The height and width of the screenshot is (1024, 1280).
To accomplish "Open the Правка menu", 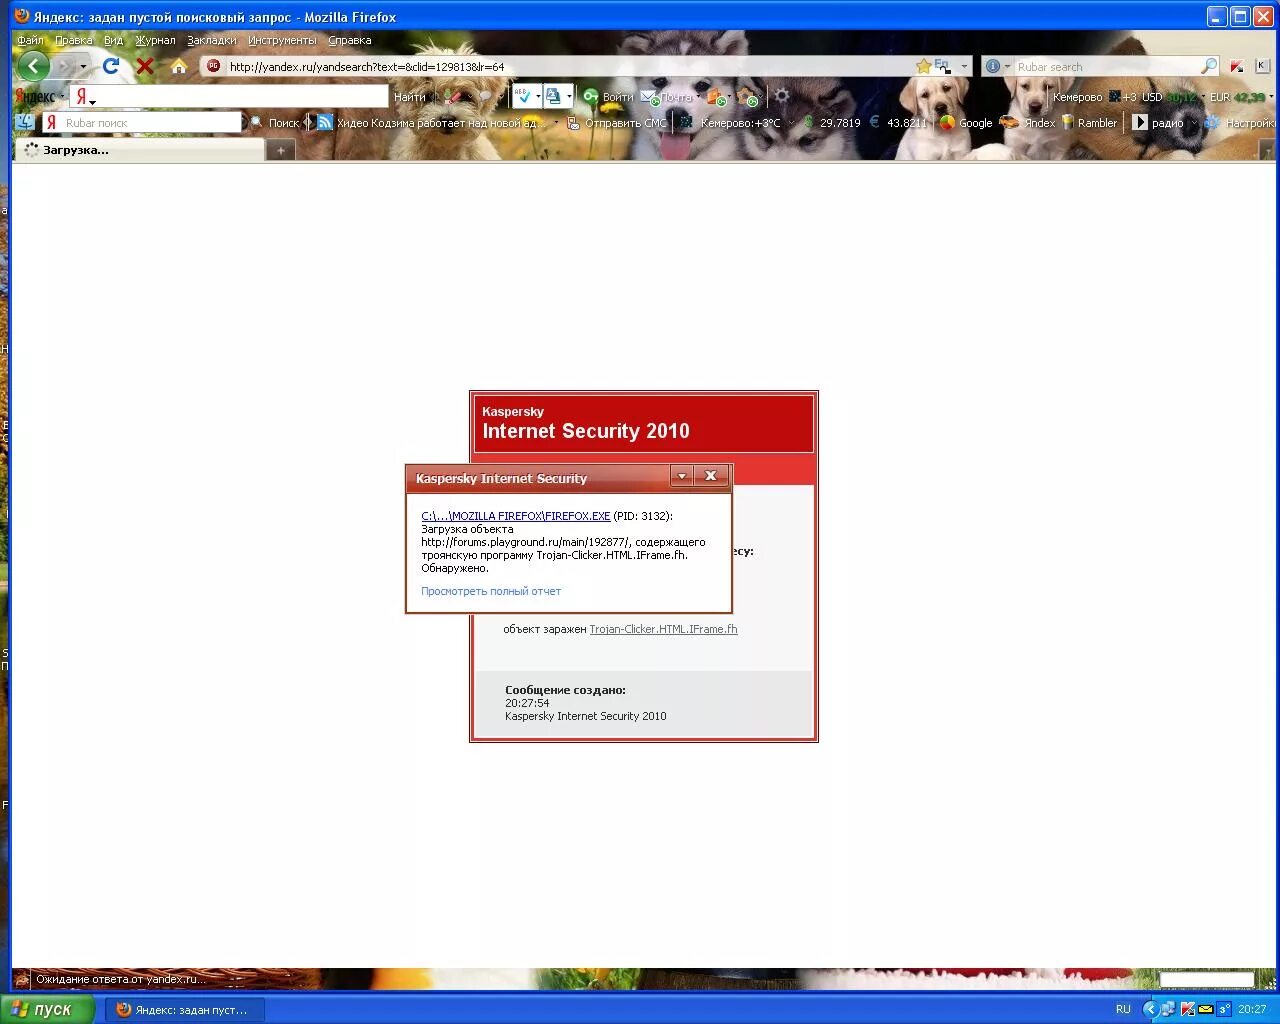I will (x=74, y=40).
